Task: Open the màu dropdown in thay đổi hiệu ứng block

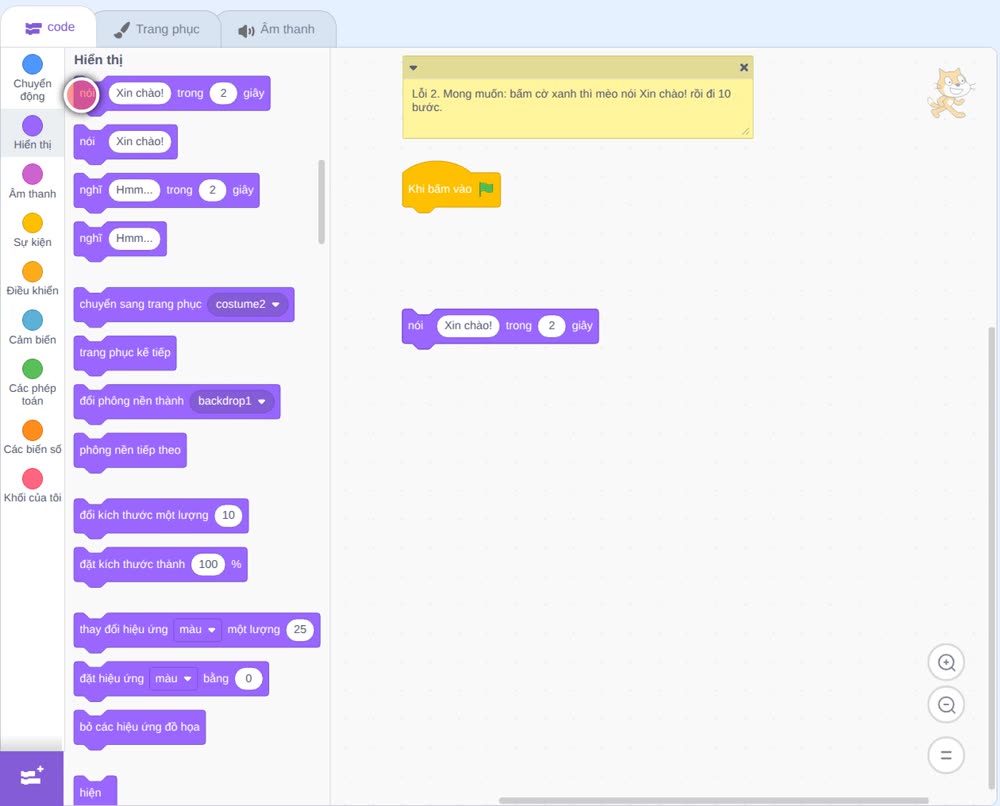Action: coord(197,629)
